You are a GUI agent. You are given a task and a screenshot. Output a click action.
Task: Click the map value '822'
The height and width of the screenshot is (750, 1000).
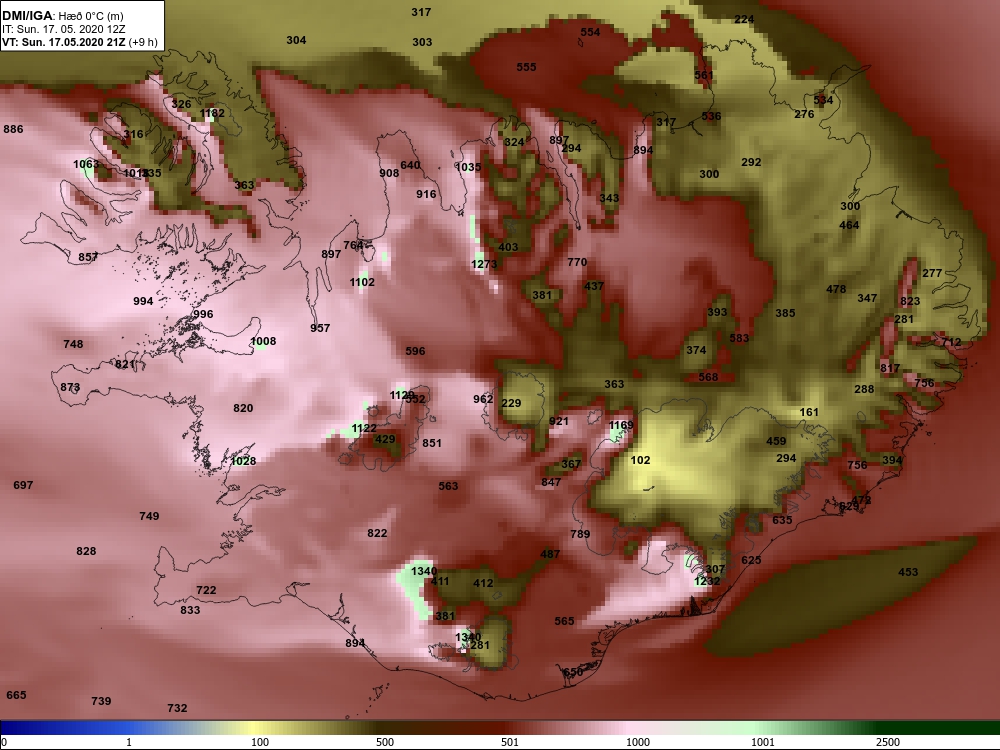[x=377, y=533]
